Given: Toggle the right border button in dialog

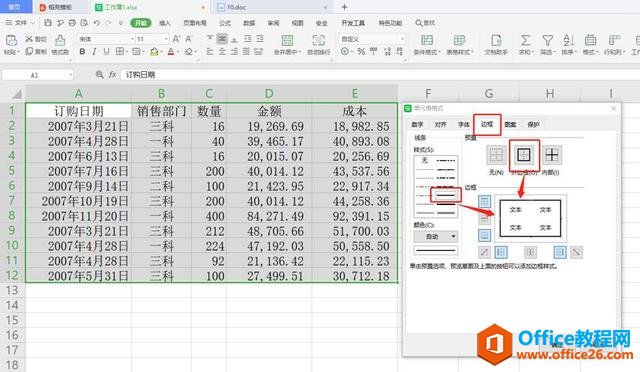Looking at the screenshot, I should pos(560,252).
